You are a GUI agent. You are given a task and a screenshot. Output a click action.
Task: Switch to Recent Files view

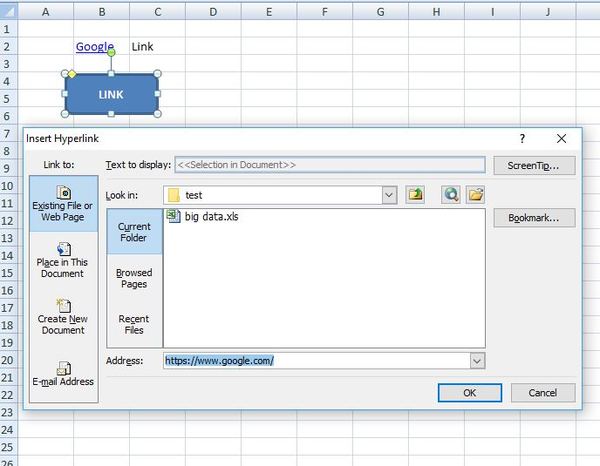(134, 324)
